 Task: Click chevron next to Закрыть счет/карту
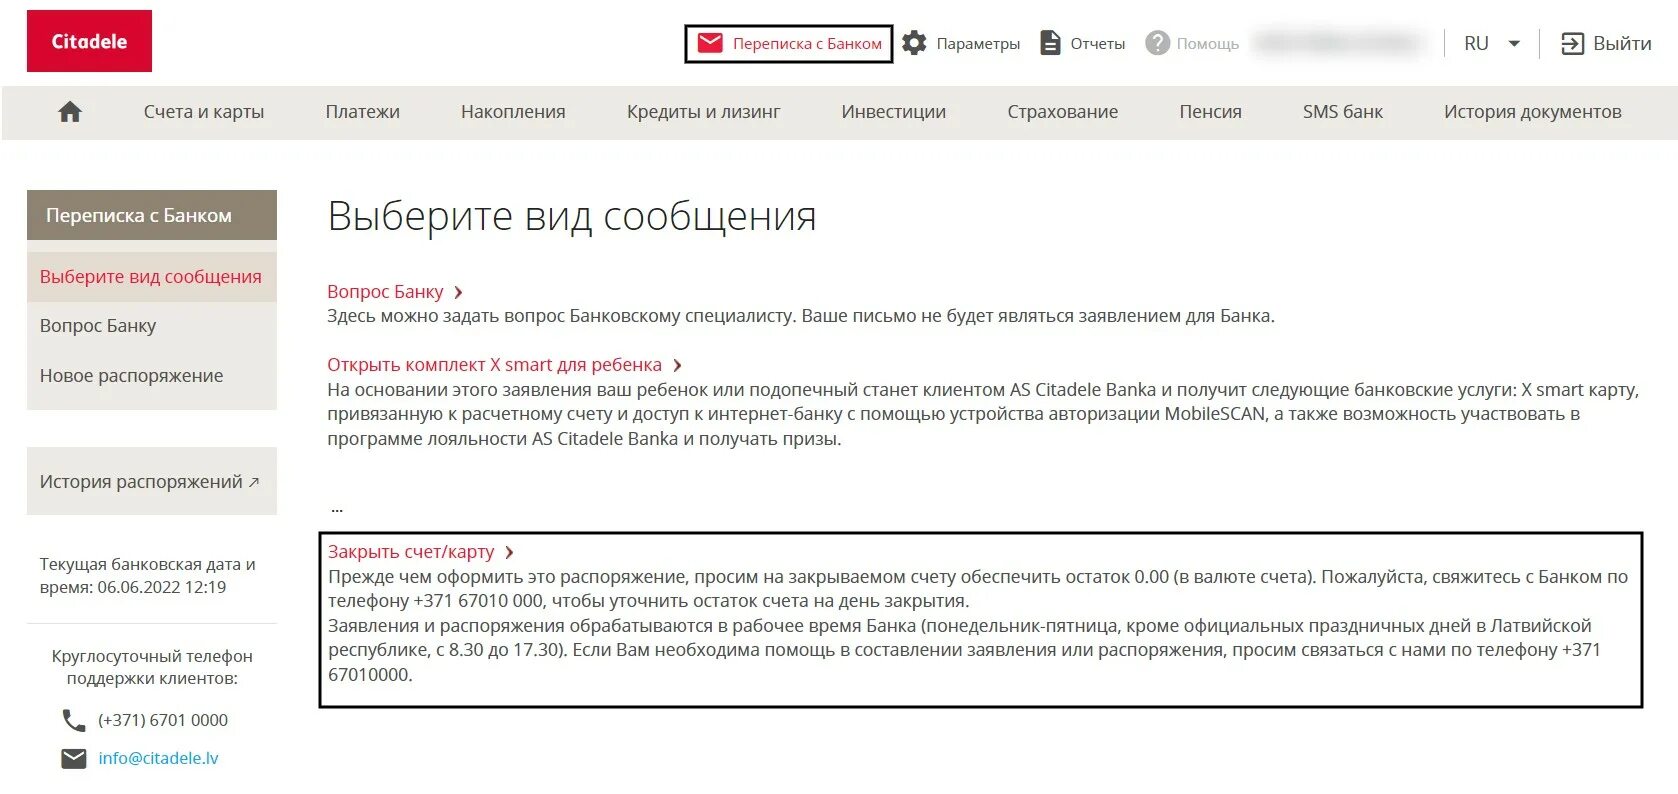click(509, 553)
